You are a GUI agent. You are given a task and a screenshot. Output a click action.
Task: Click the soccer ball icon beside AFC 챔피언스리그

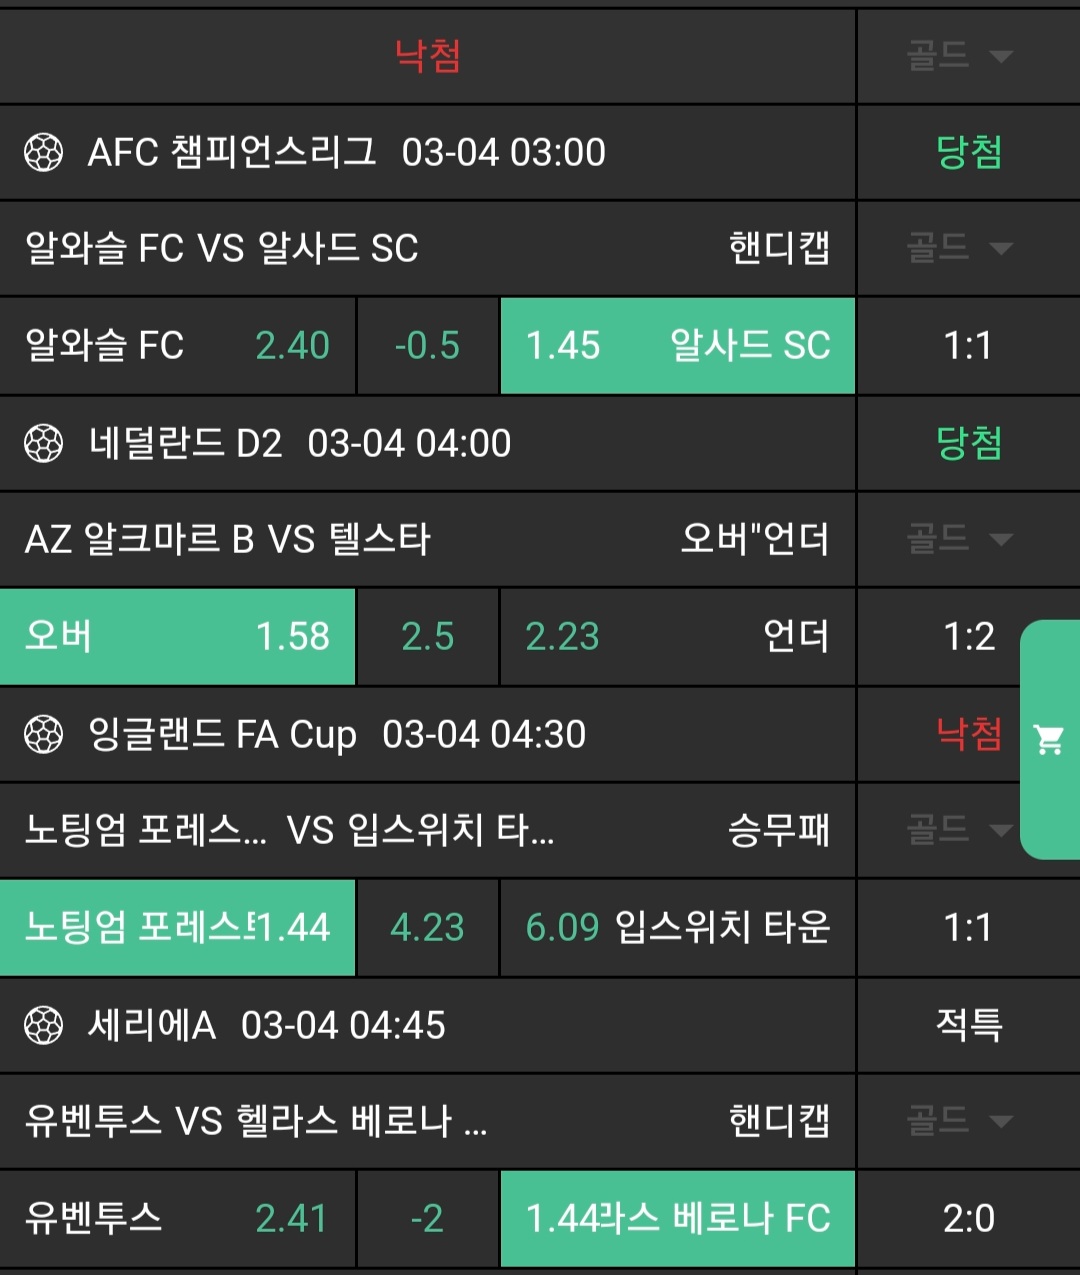43,153
